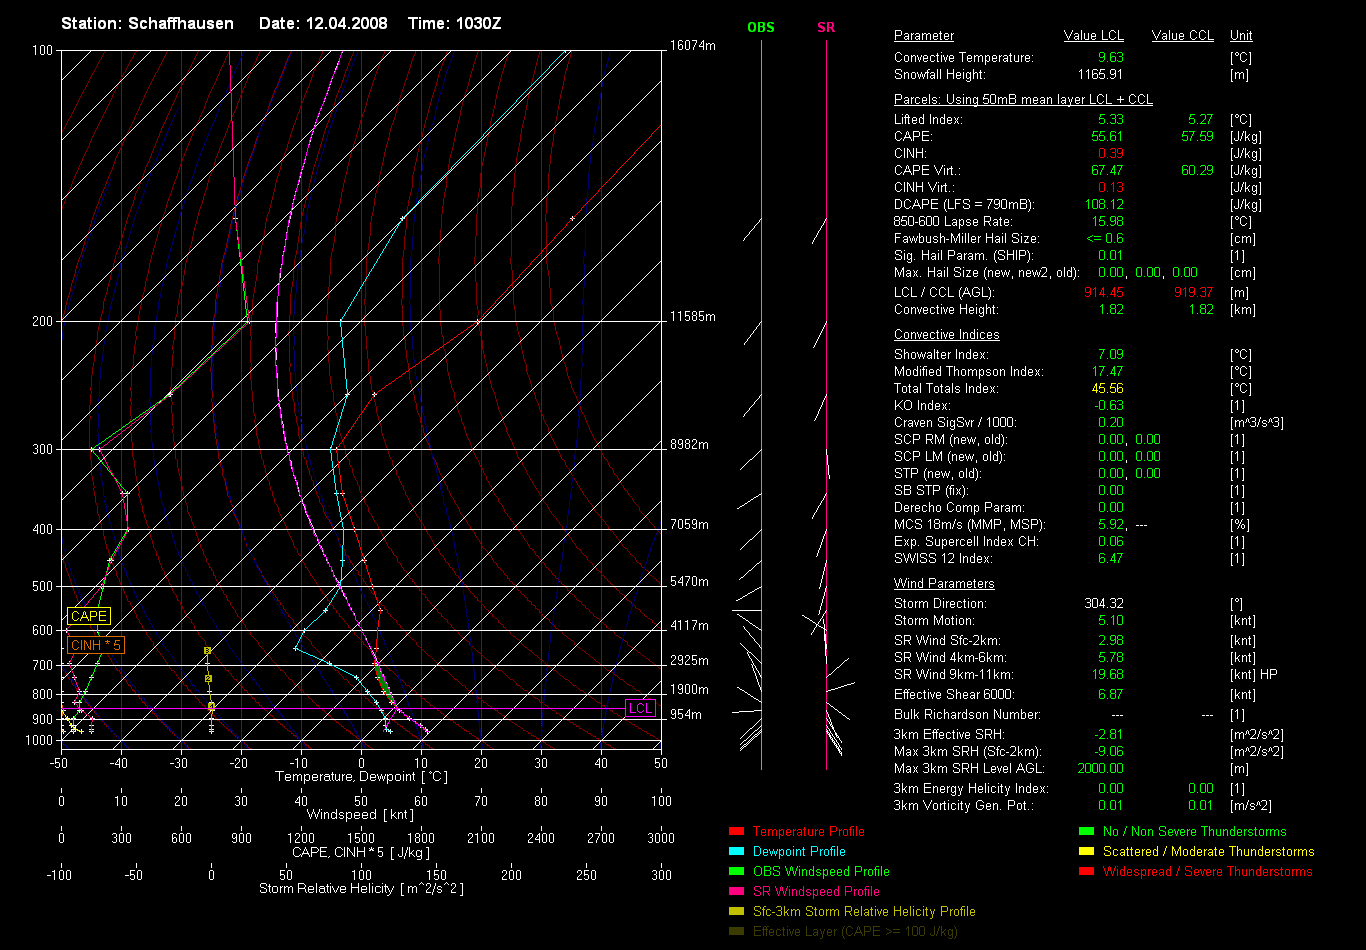Click the red Widespread / Severe Thunderstorms swatch
Viewport: 1366px width, 950px height.
click(1086, 872)
